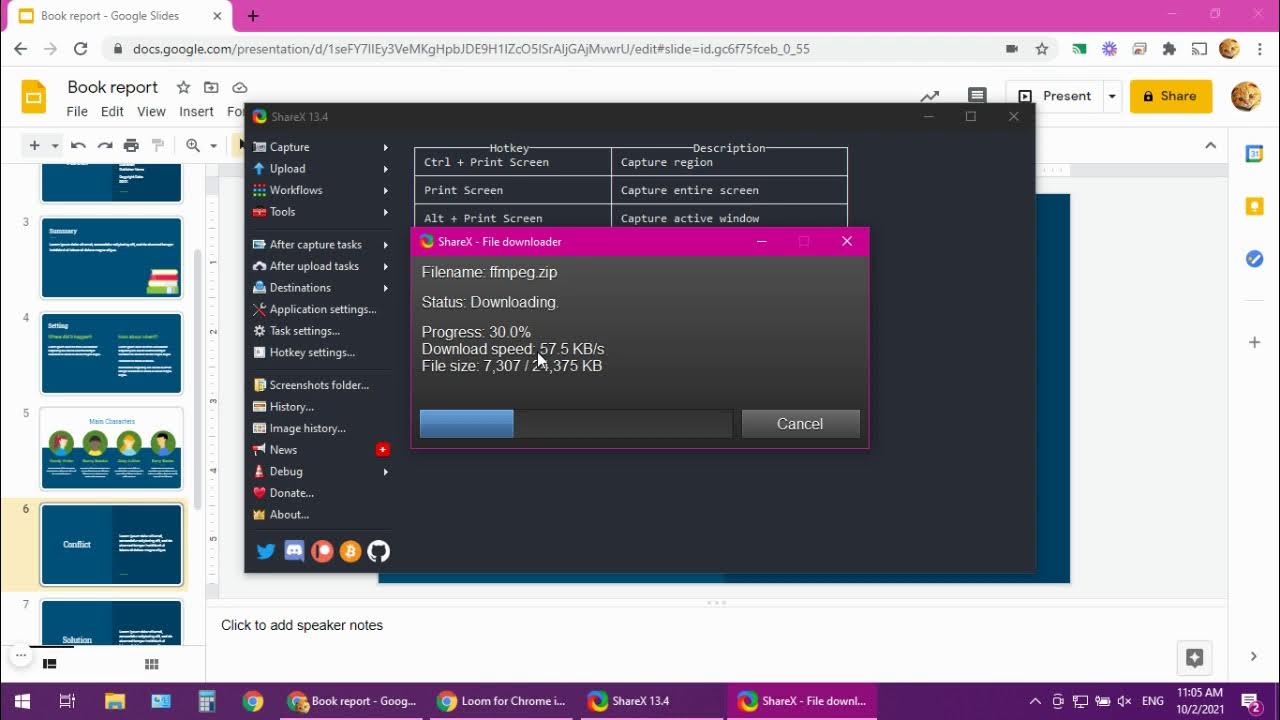This screenshot has width=1280, height=720.
Task: Open the File menu in Slides
Action: pyautogui.click(x=77, y=111)
